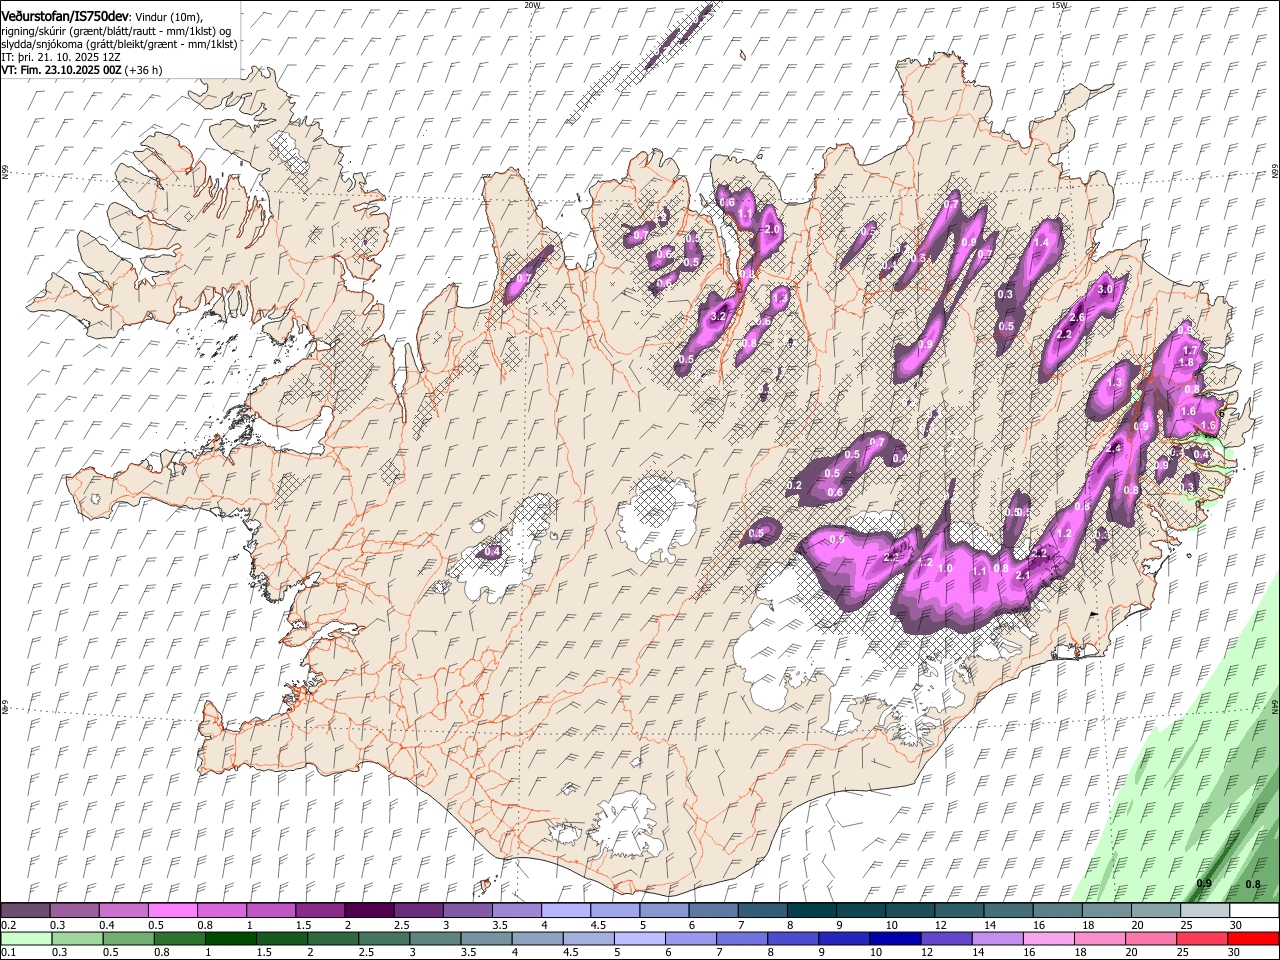Click the 1.0 snowfall value on the map
The image size is (1280, 960).
(x=946, y=568)
